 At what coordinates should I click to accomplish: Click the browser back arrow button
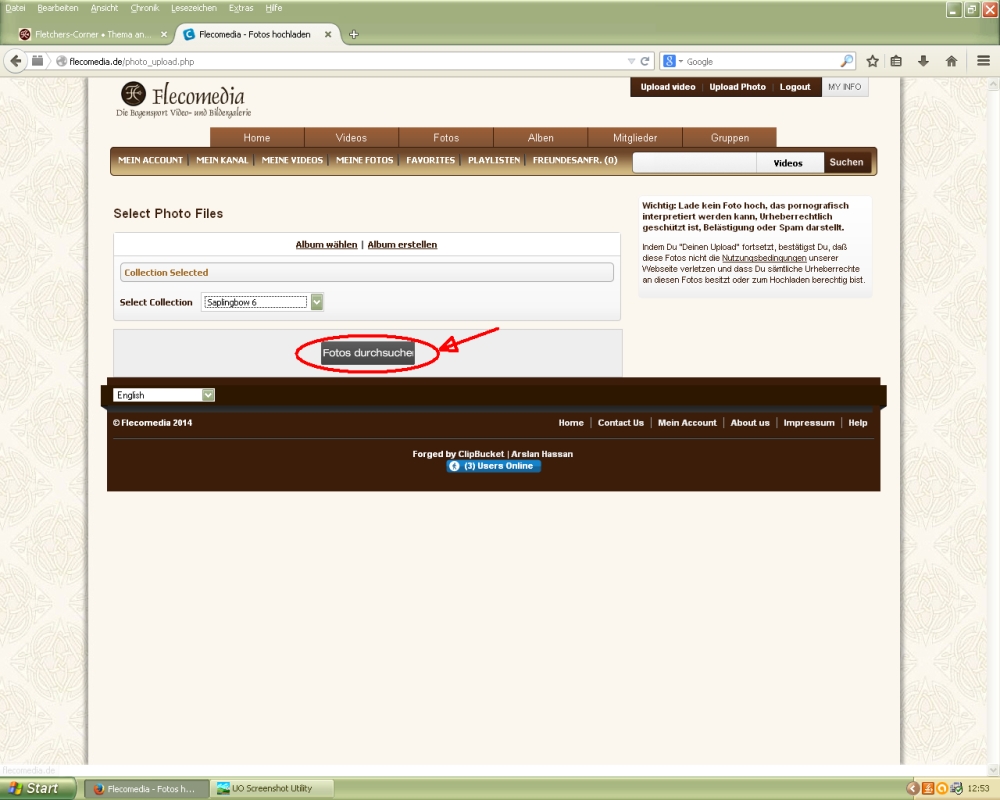click(x=16, y=61)
